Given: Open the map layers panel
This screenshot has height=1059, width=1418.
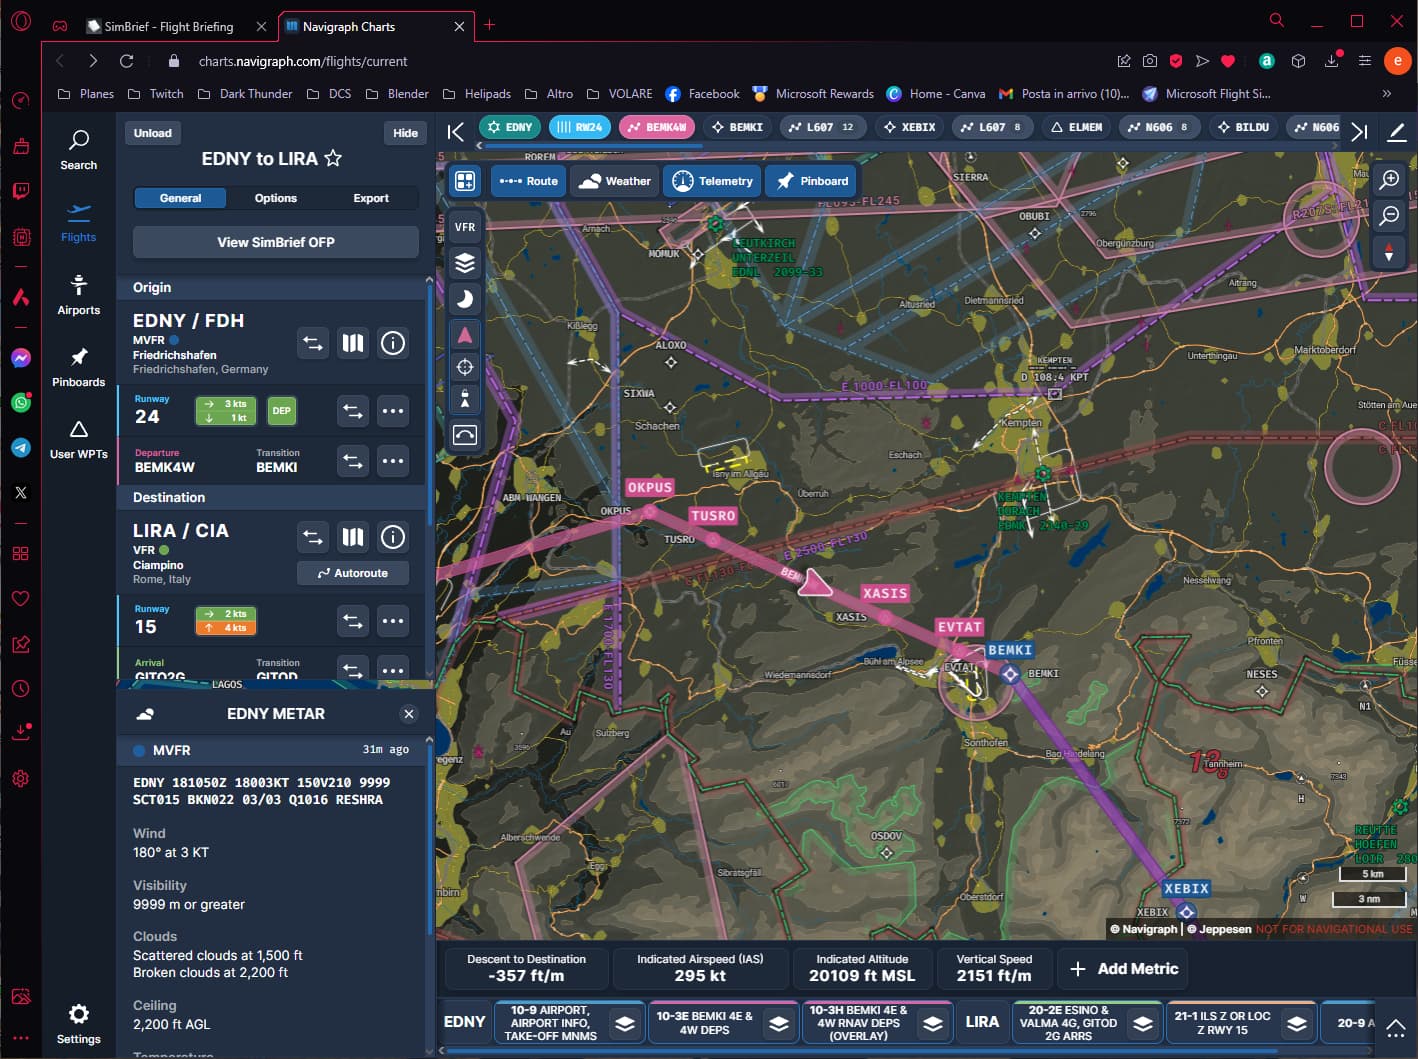Looking at the screenshot, I should click(465, 263).
